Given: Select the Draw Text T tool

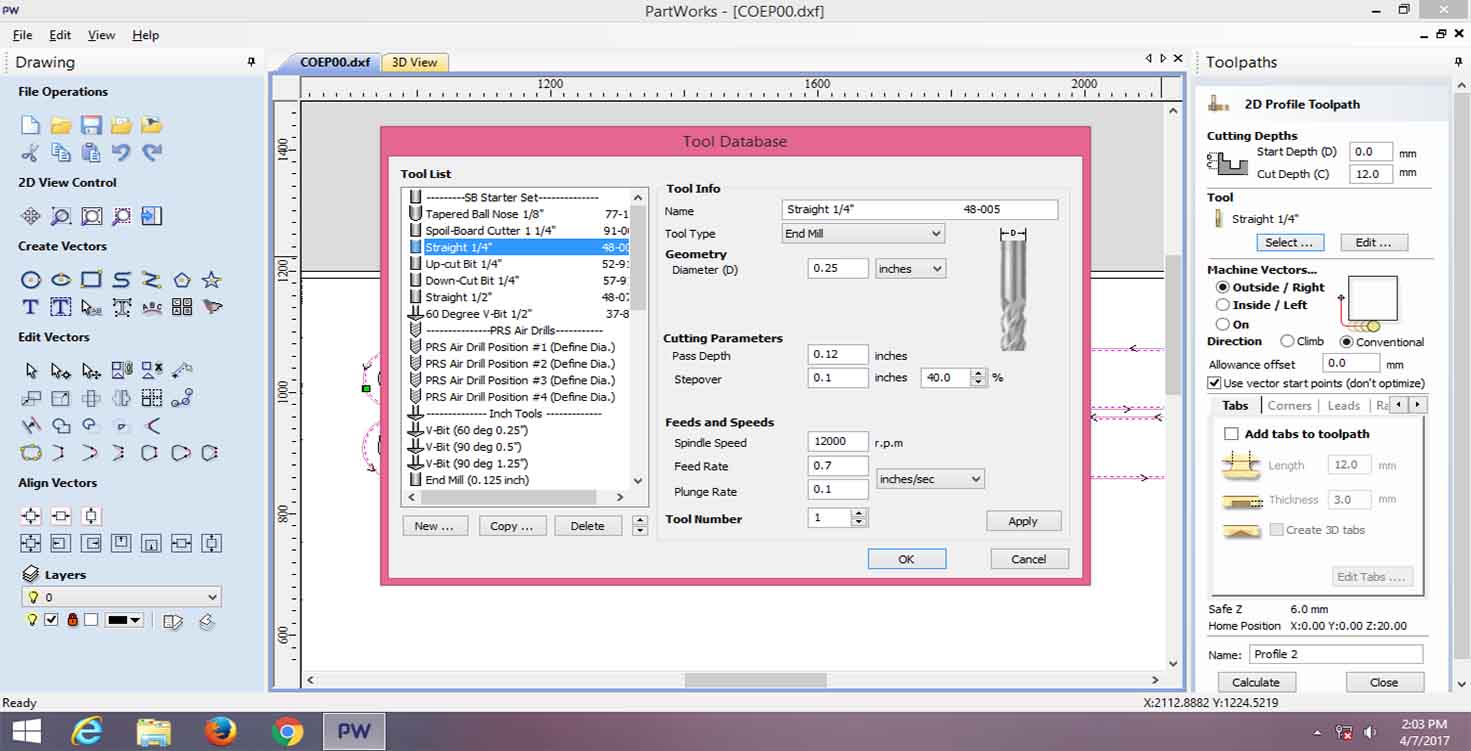Looking at the screenshot, I should [30, 307].
